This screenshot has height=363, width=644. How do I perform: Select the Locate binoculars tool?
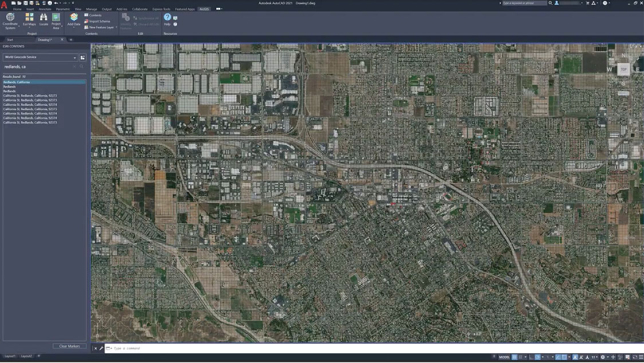(44, 19)
